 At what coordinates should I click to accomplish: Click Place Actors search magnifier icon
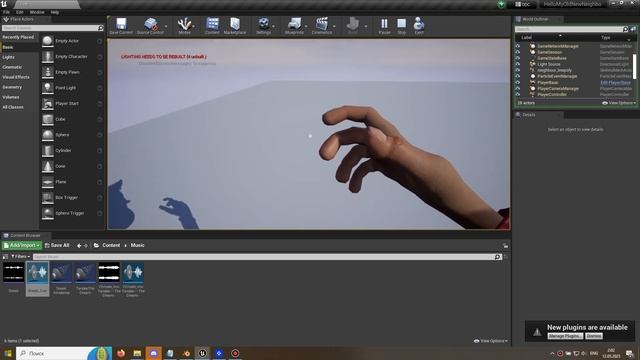100,28
